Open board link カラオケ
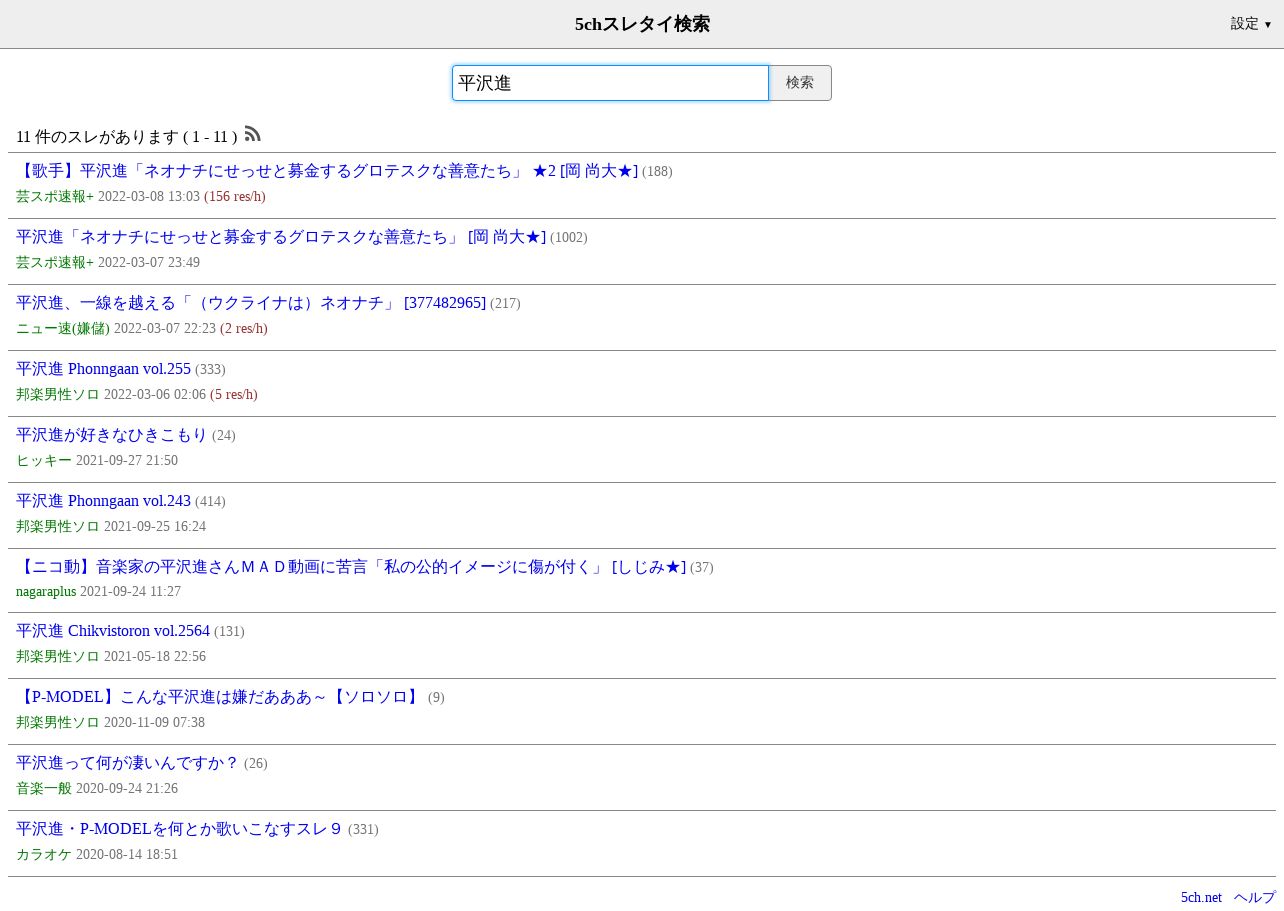The height and width of the screenshot is (911, 1284). [x=44, y=855]
